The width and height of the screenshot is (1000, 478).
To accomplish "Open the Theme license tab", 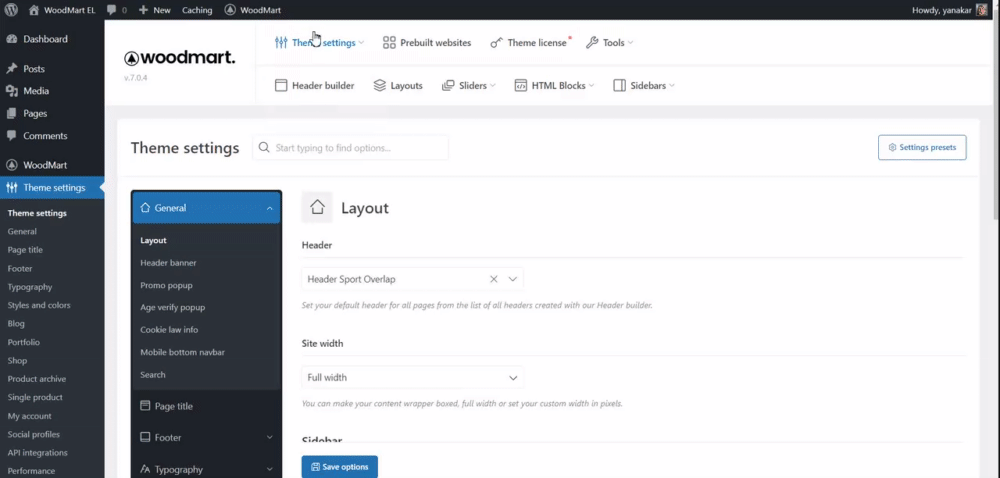I will [x=529, y=43].
